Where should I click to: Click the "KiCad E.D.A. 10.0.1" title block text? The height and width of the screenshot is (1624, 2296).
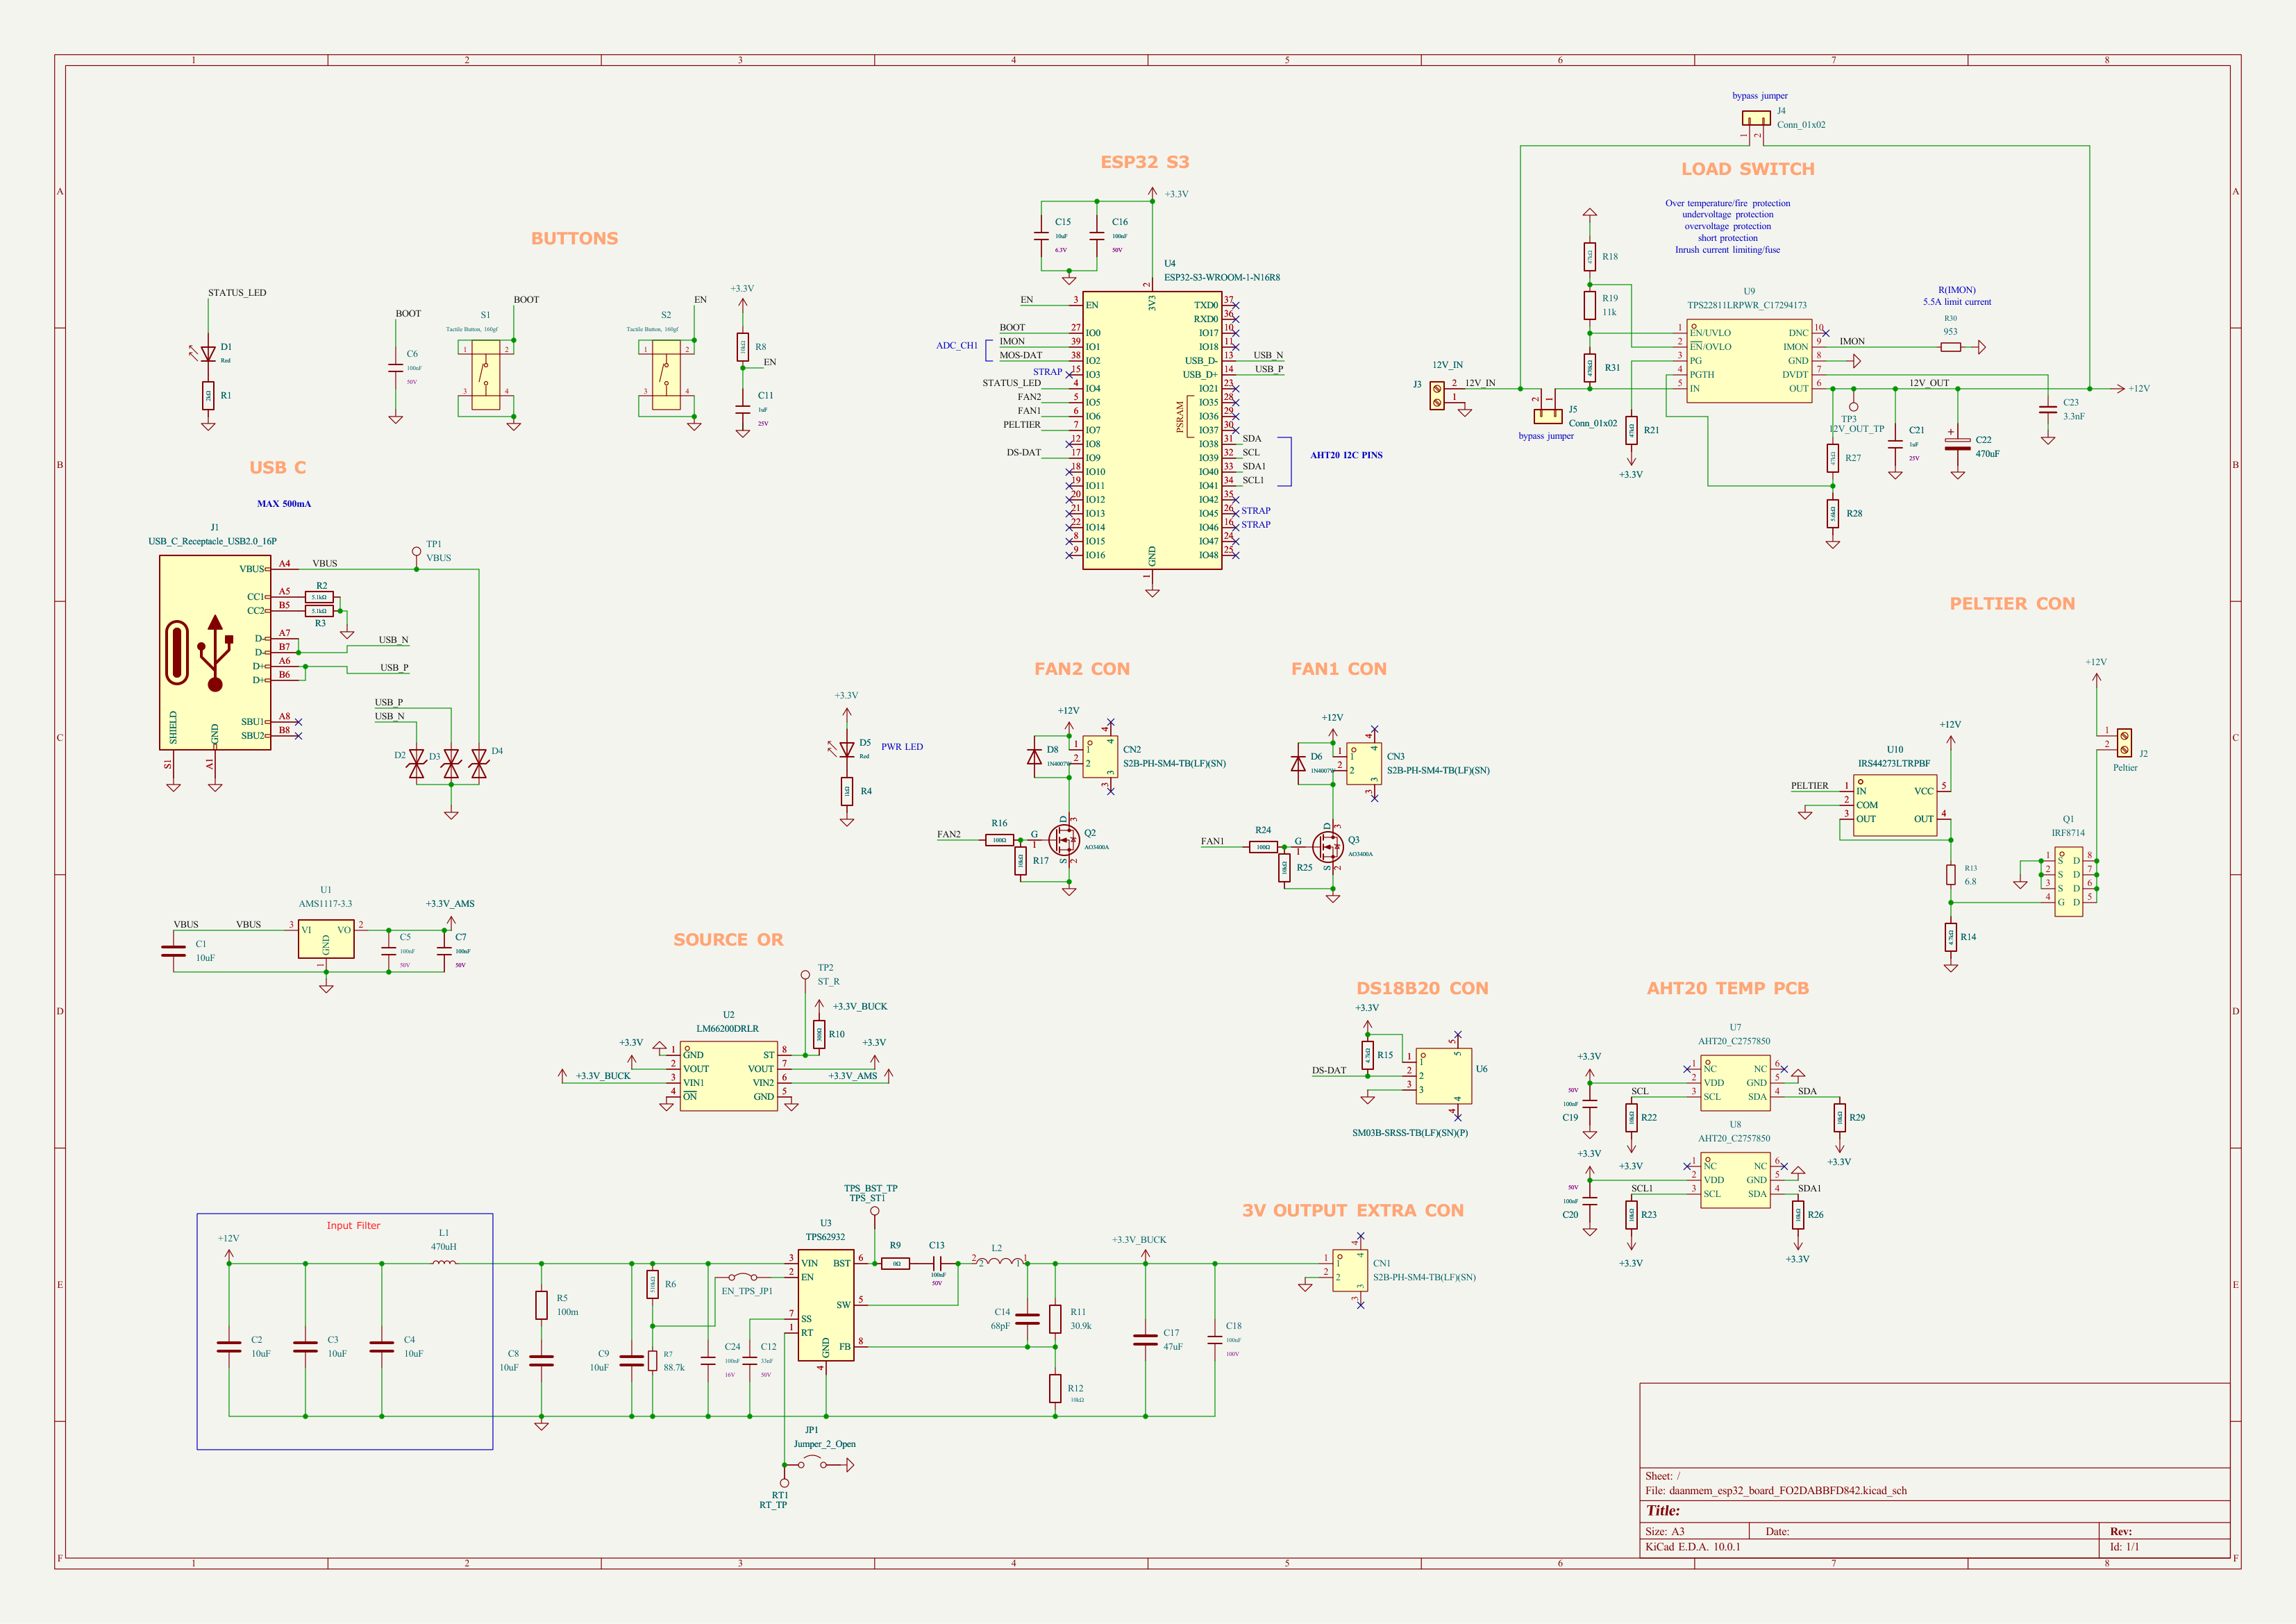[1693, 1546]
